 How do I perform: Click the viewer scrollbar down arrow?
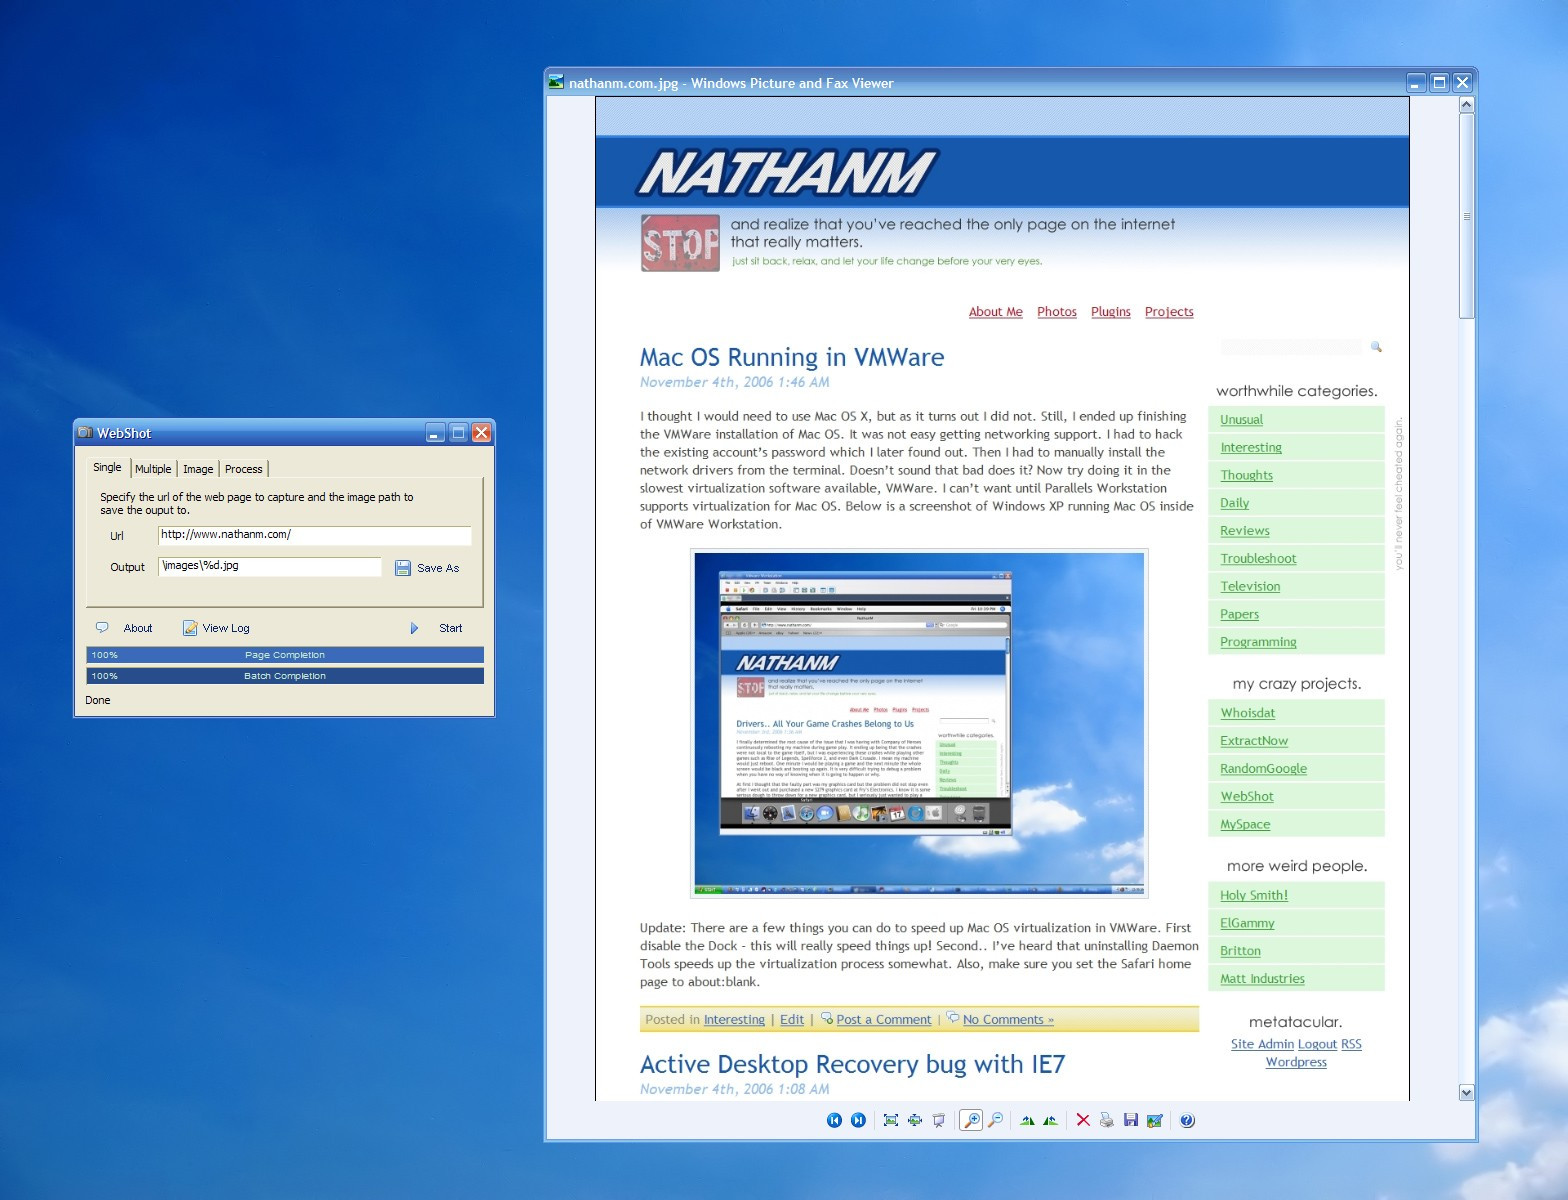[1467, 1092]
